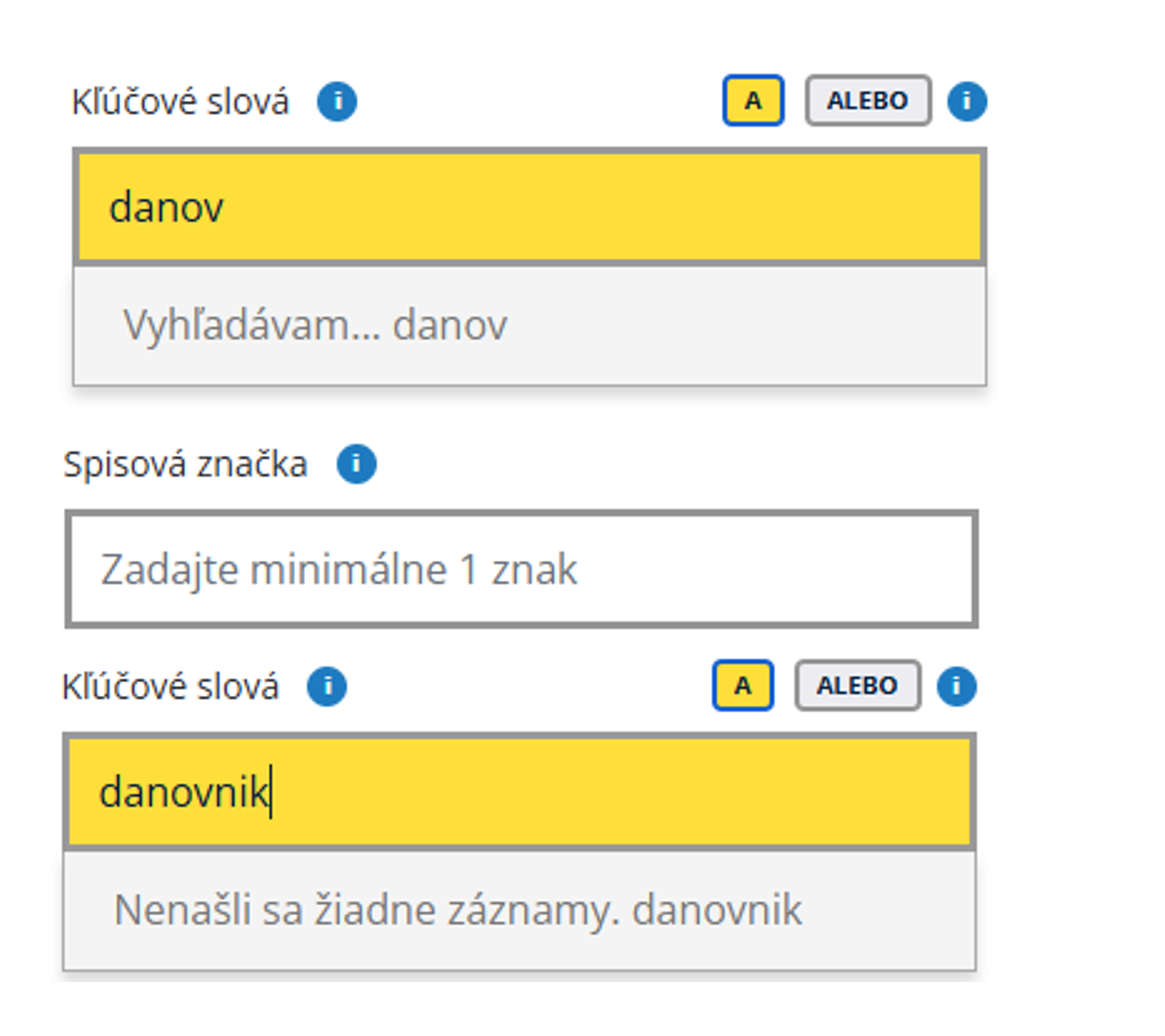This screenshot has height=1036, width=1165.
Task: Place cursor in the danovnik input
Action: (x=520, y=790)
